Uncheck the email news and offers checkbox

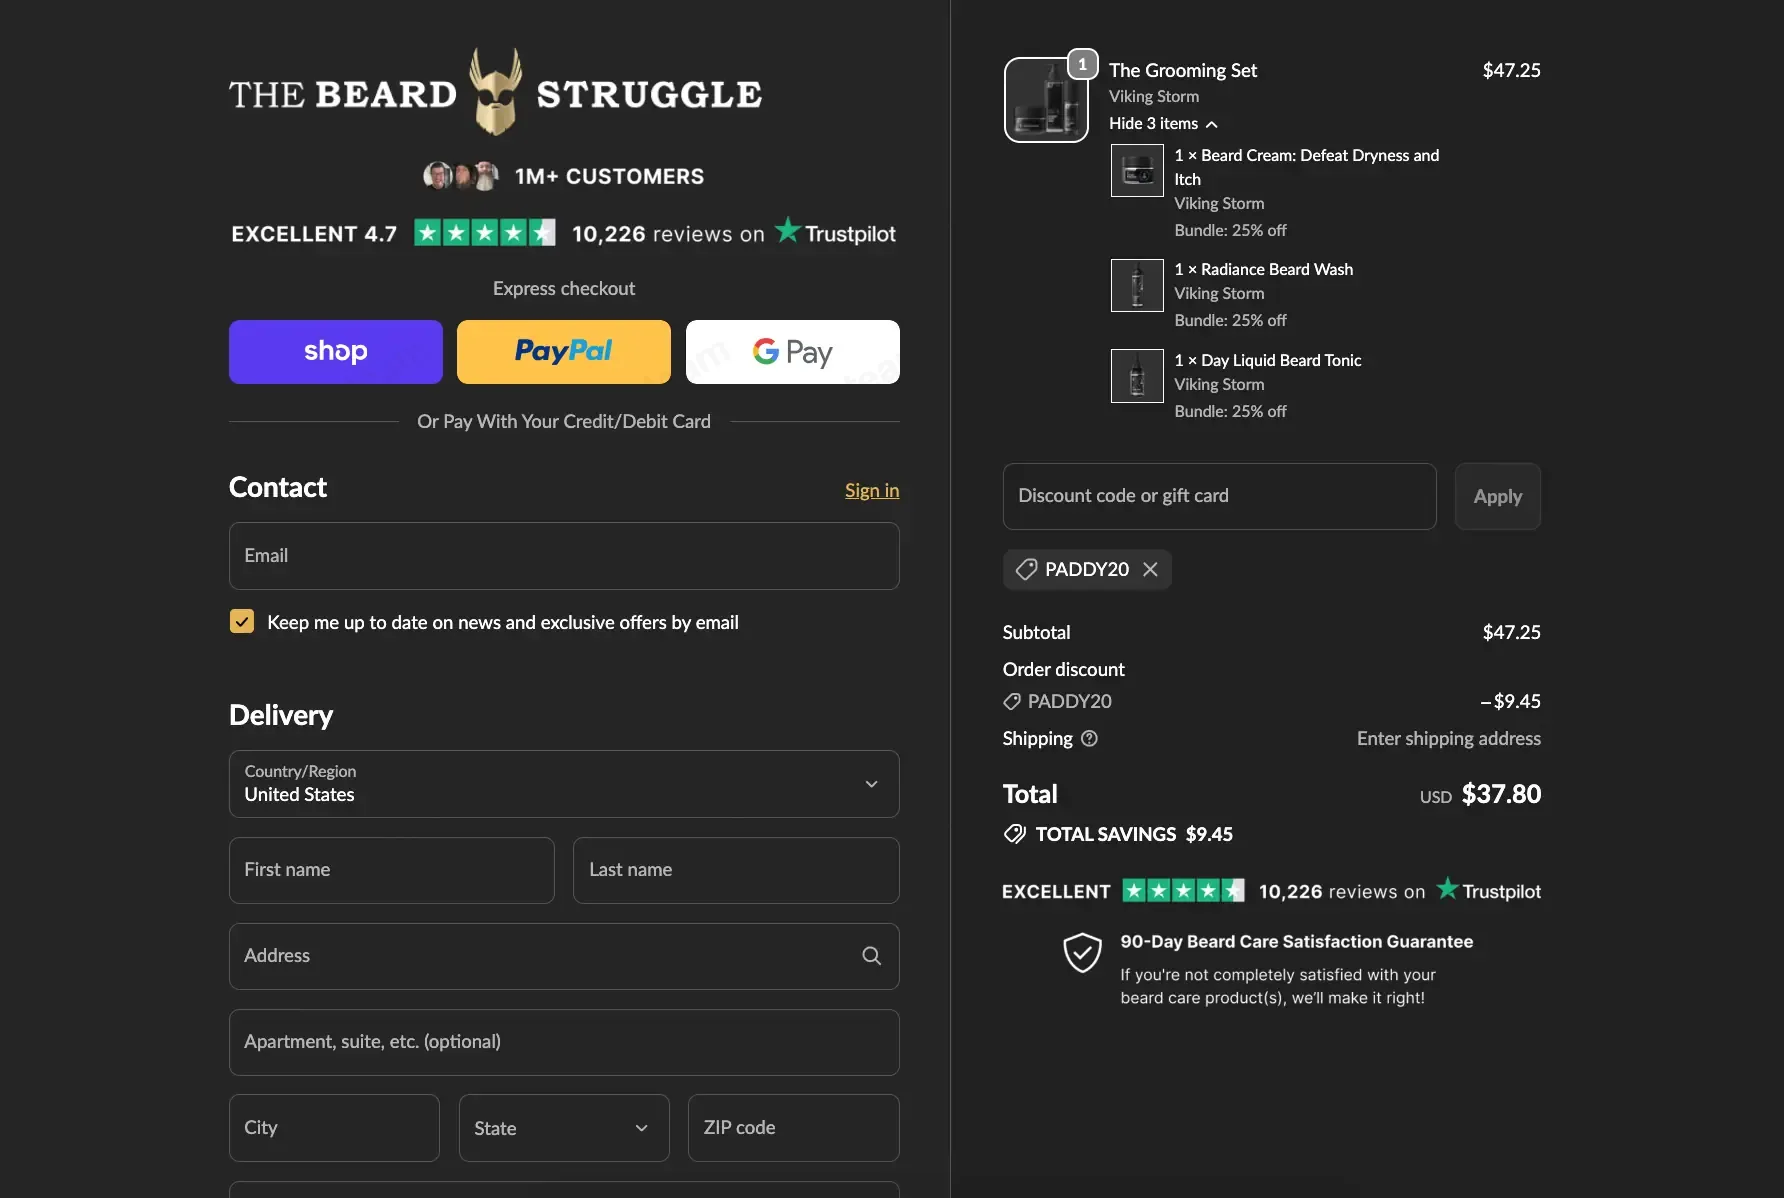pyautogui.click(x=242, y=622)
